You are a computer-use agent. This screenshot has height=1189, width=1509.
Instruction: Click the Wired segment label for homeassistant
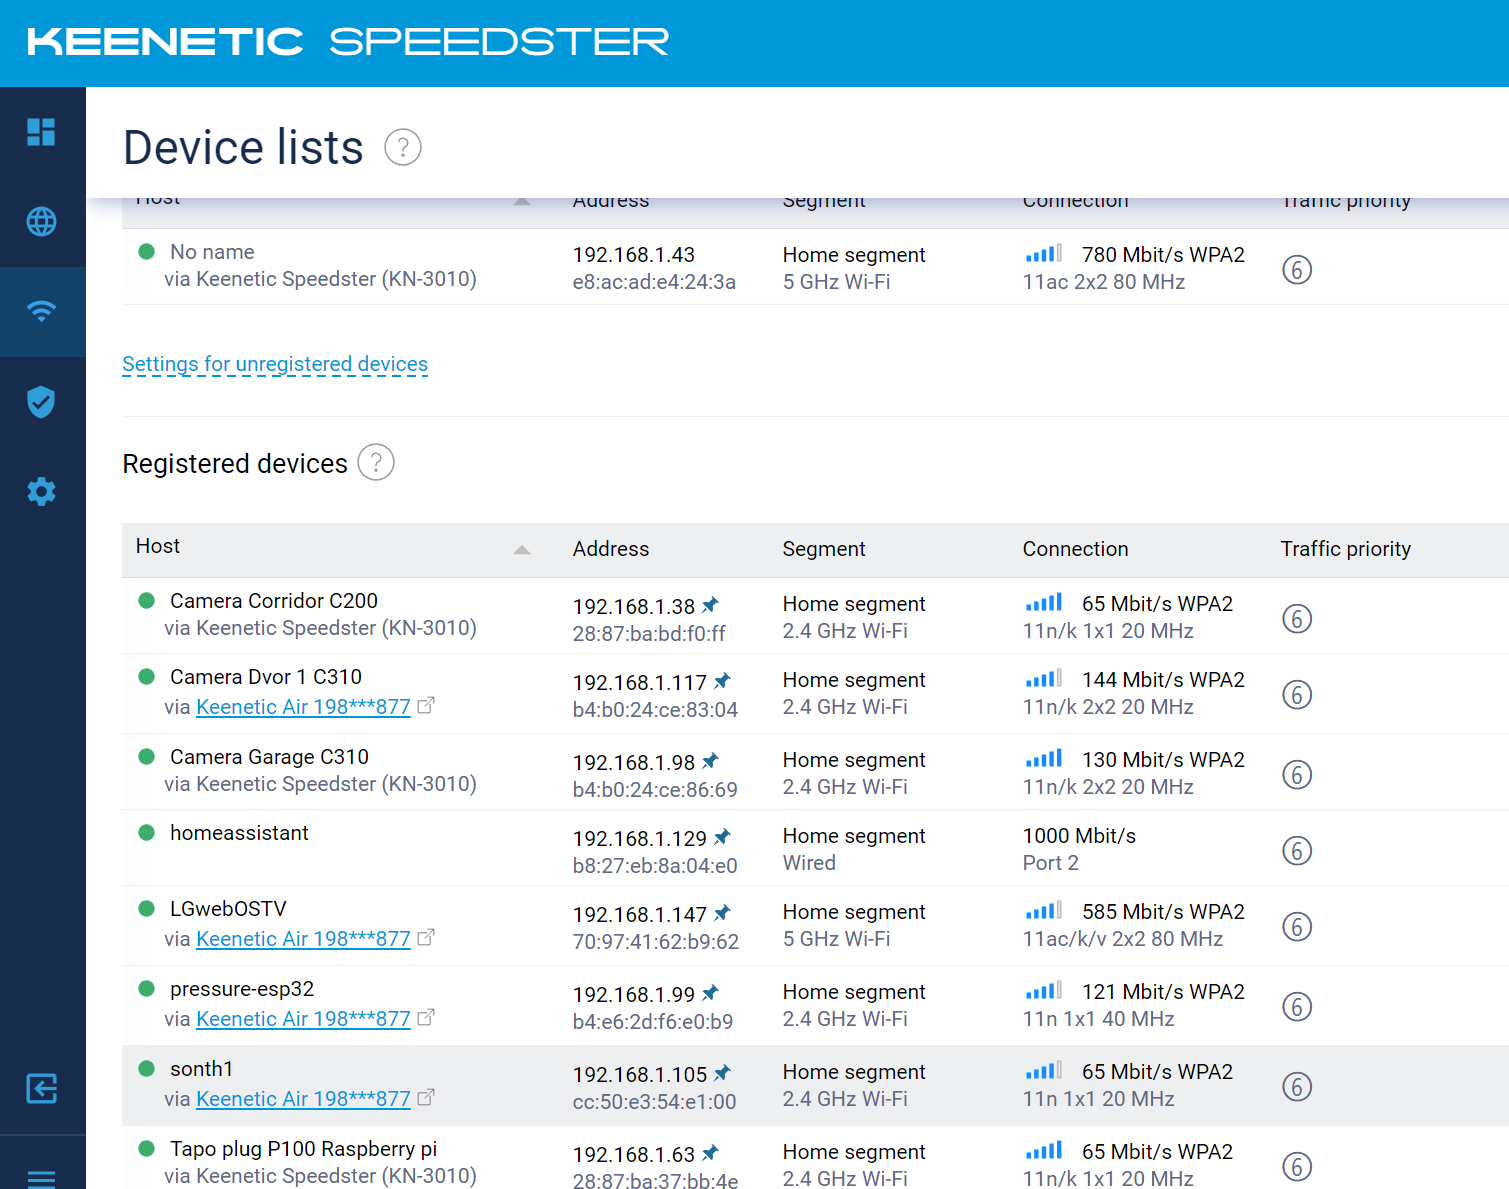tap(809, 863)
